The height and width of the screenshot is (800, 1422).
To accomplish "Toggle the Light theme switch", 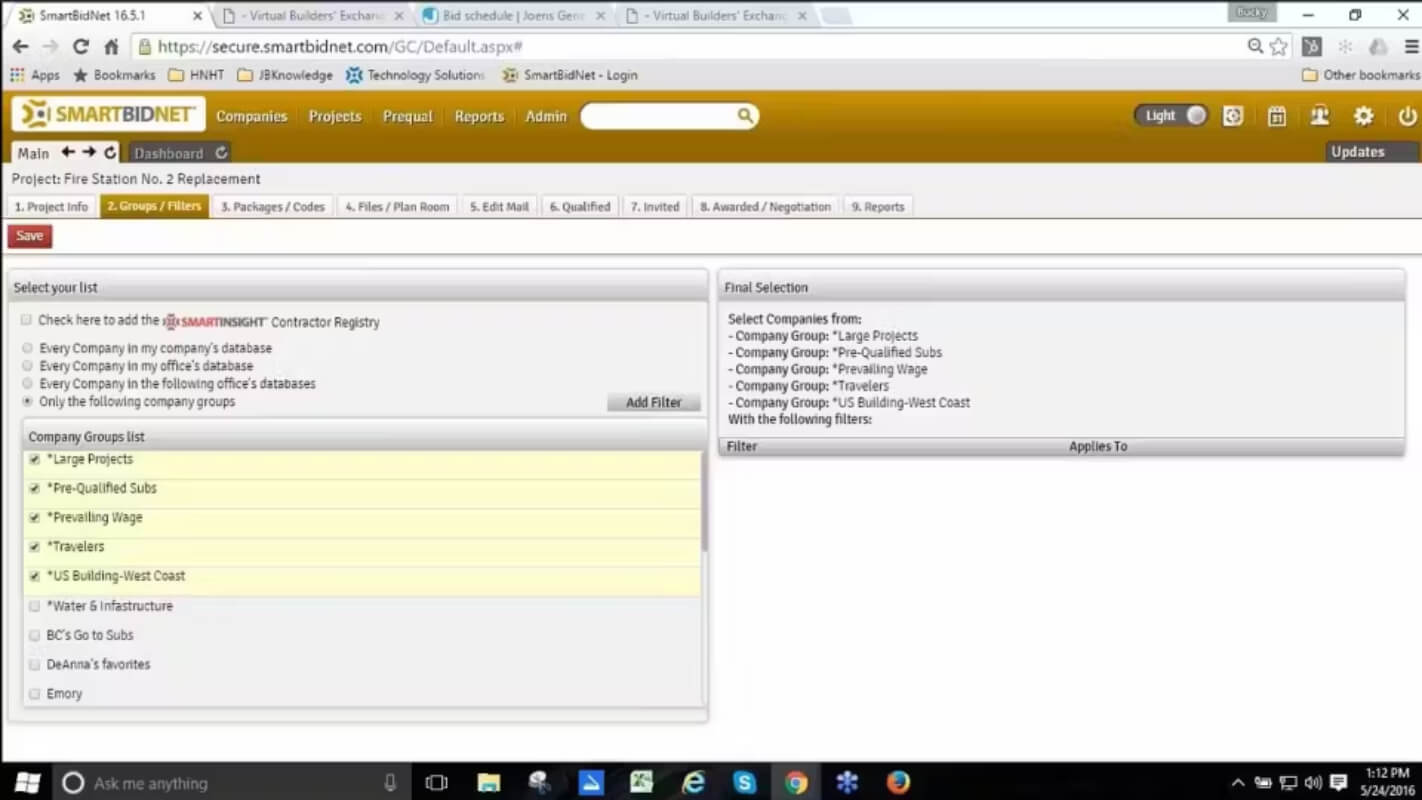I will tap(1170, 116).
